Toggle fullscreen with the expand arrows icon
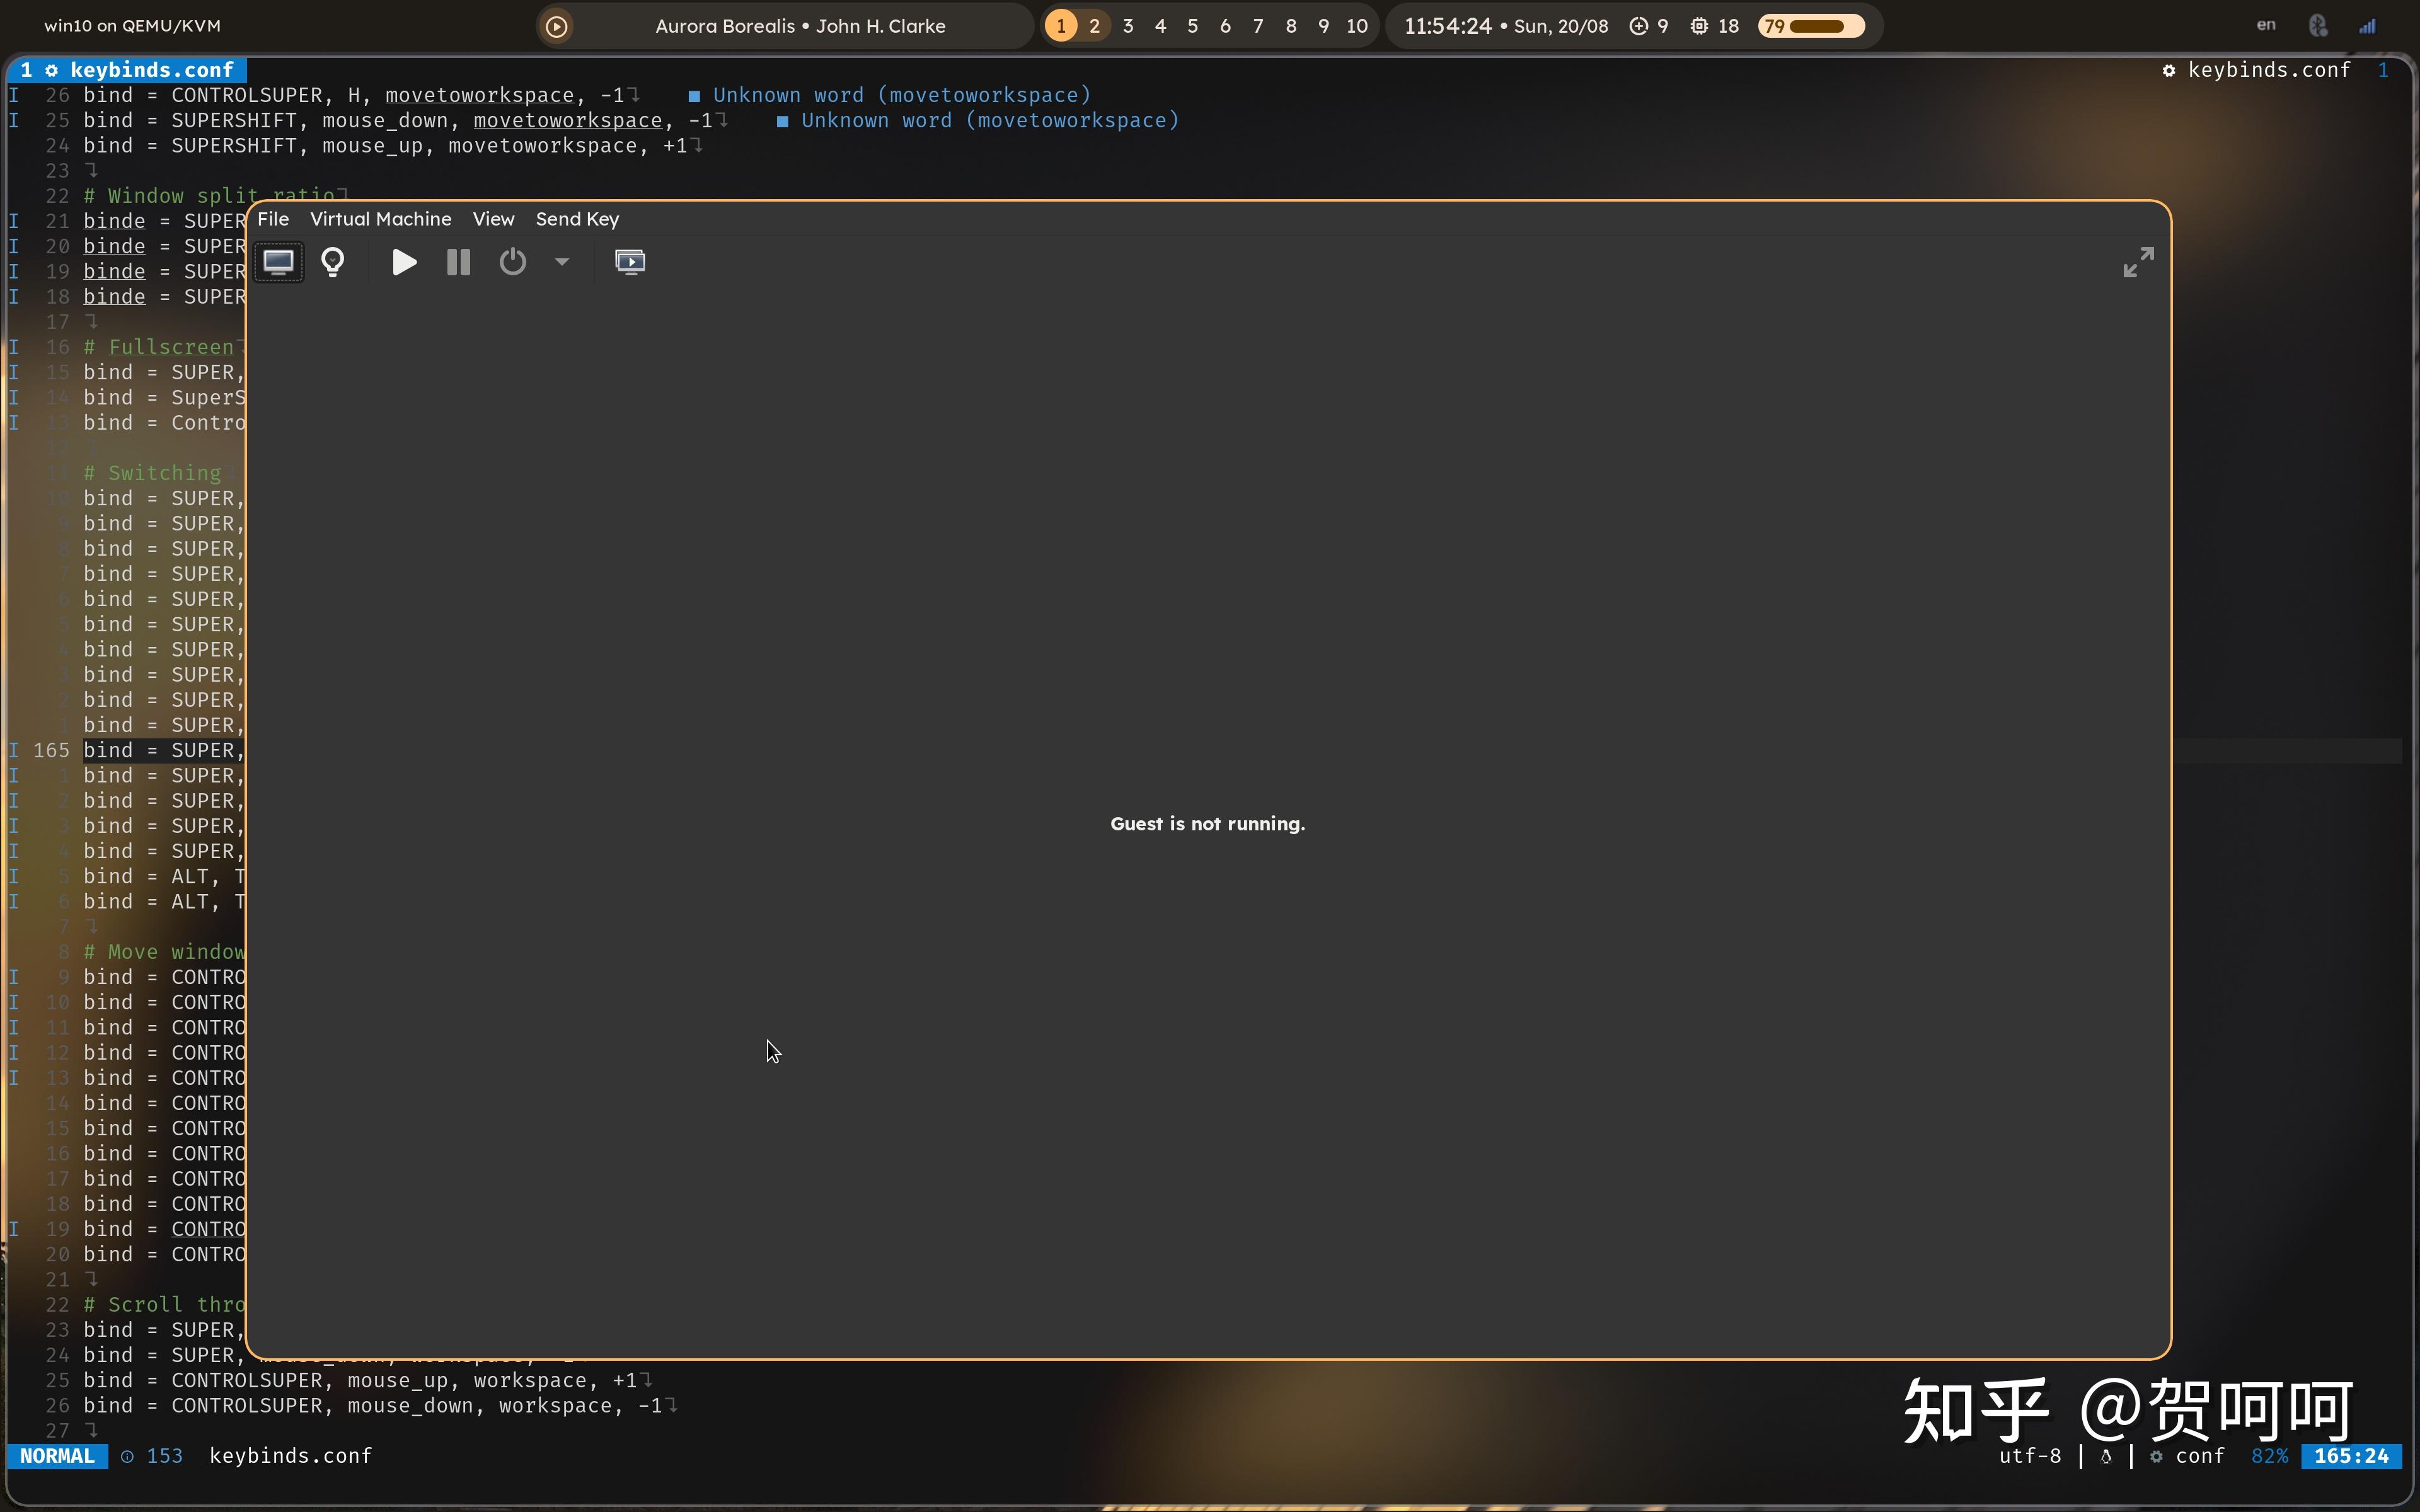This screenshot has width=2420, height=1512. coord(2138,262)
